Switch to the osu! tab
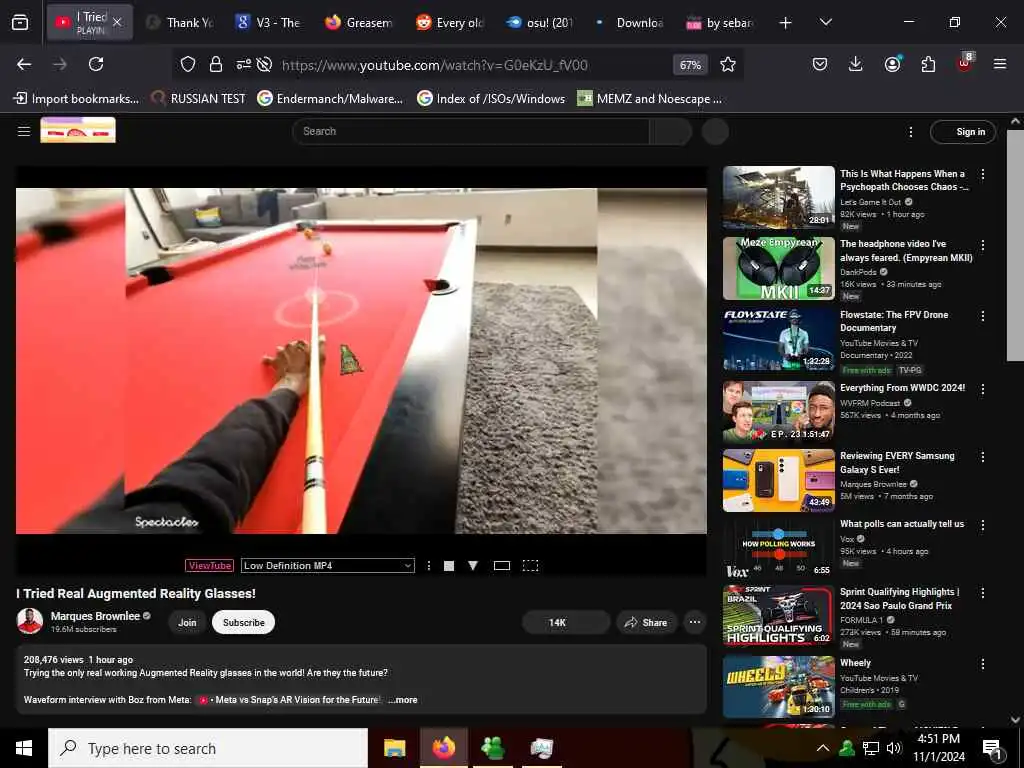 click(x=539, y=22)
